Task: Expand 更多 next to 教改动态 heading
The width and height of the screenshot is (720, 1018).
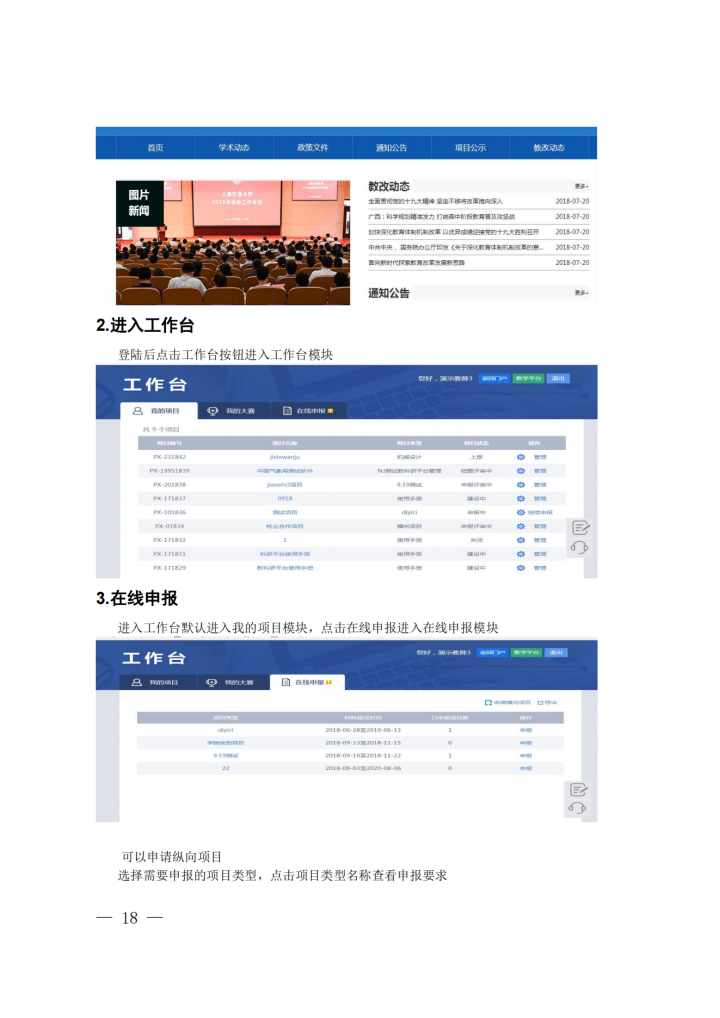Action: (x=581, y=186)
